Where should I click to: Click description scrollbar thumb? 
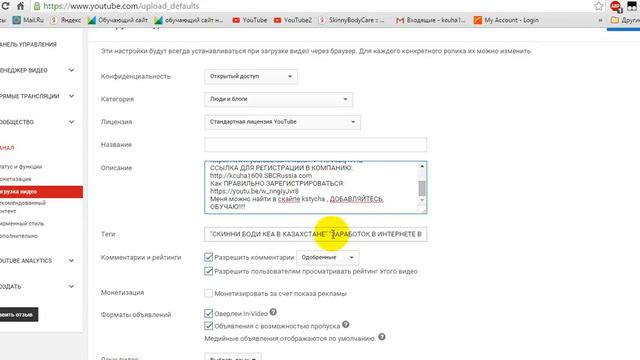(422, 188)
